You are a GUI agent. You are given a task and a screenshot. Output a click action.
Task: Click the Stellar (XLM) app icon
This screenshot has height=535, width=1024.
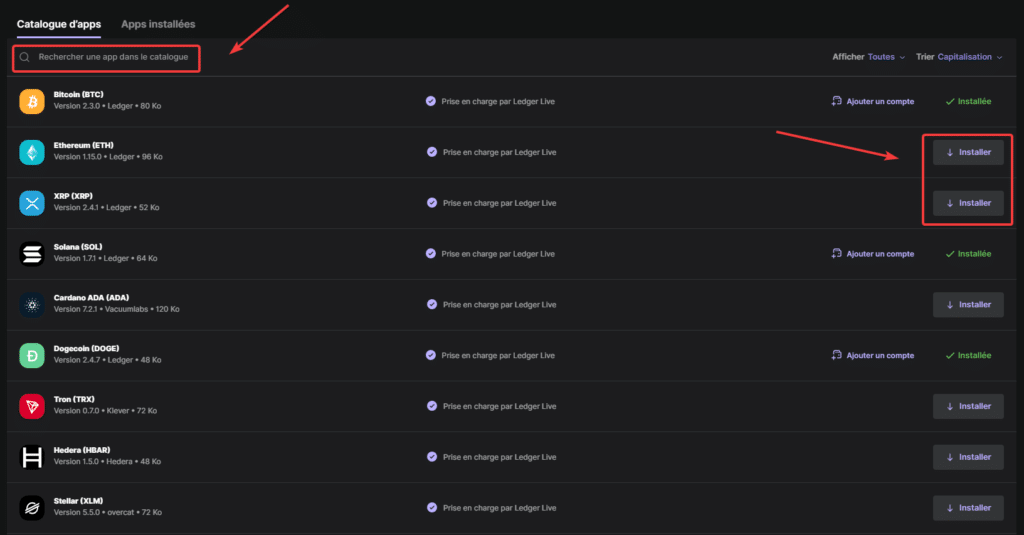click(x=32, y=508)
